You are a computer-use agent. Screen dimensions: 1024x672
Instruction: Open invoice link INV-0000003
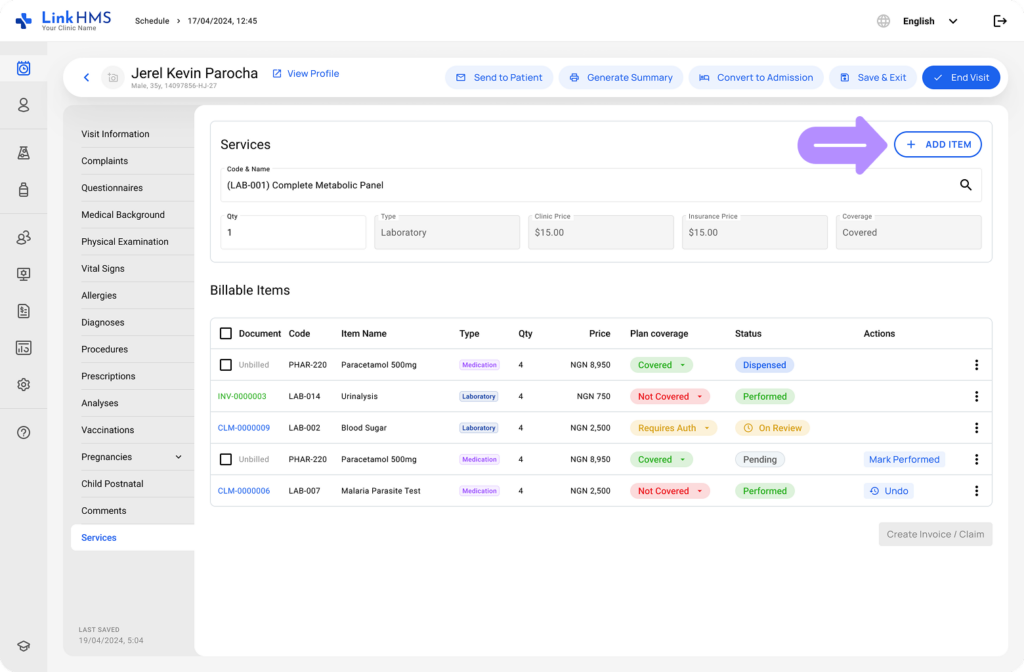pyautogui.click(x=242, y=396)
